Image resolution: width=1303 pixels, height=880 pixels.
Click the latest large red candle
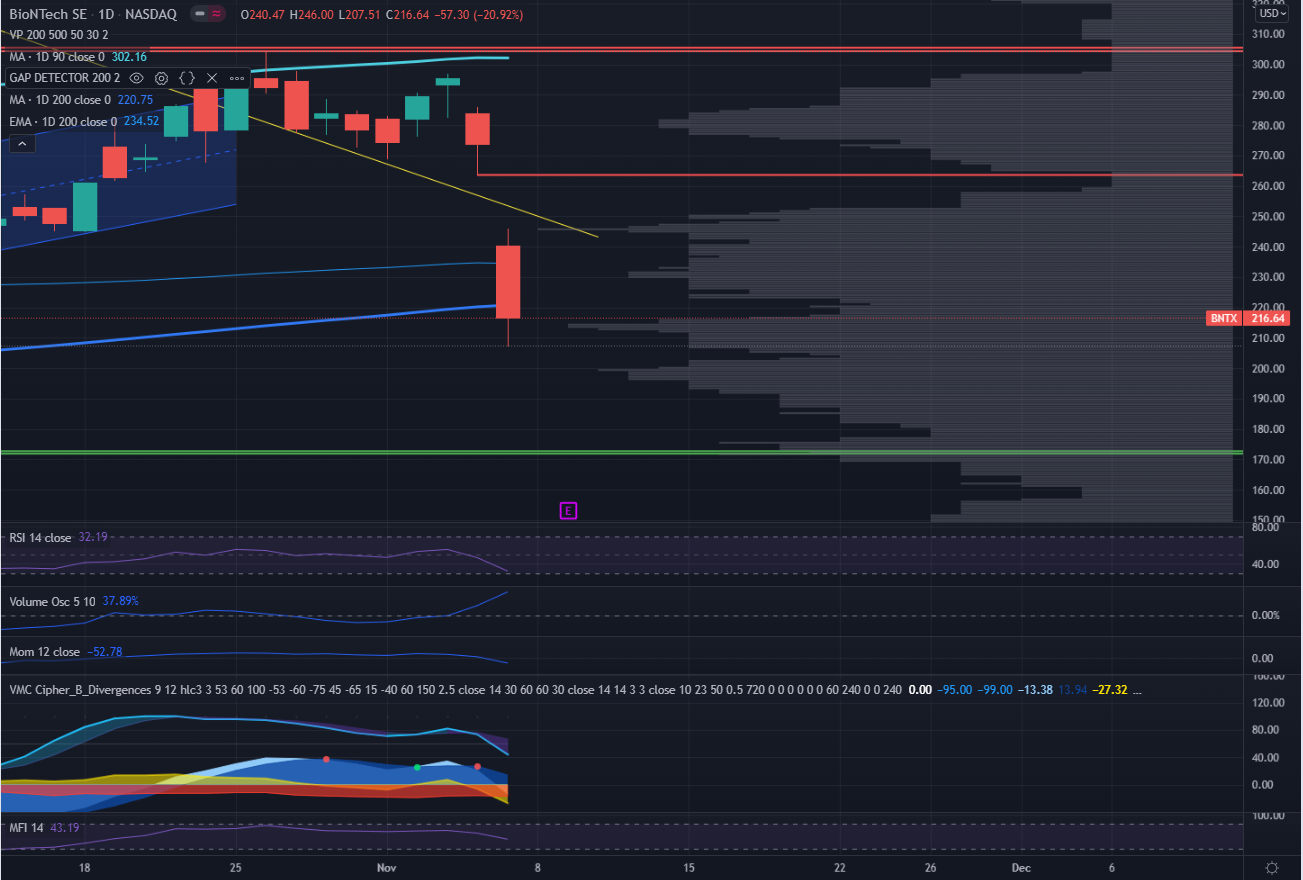[508, 282]
